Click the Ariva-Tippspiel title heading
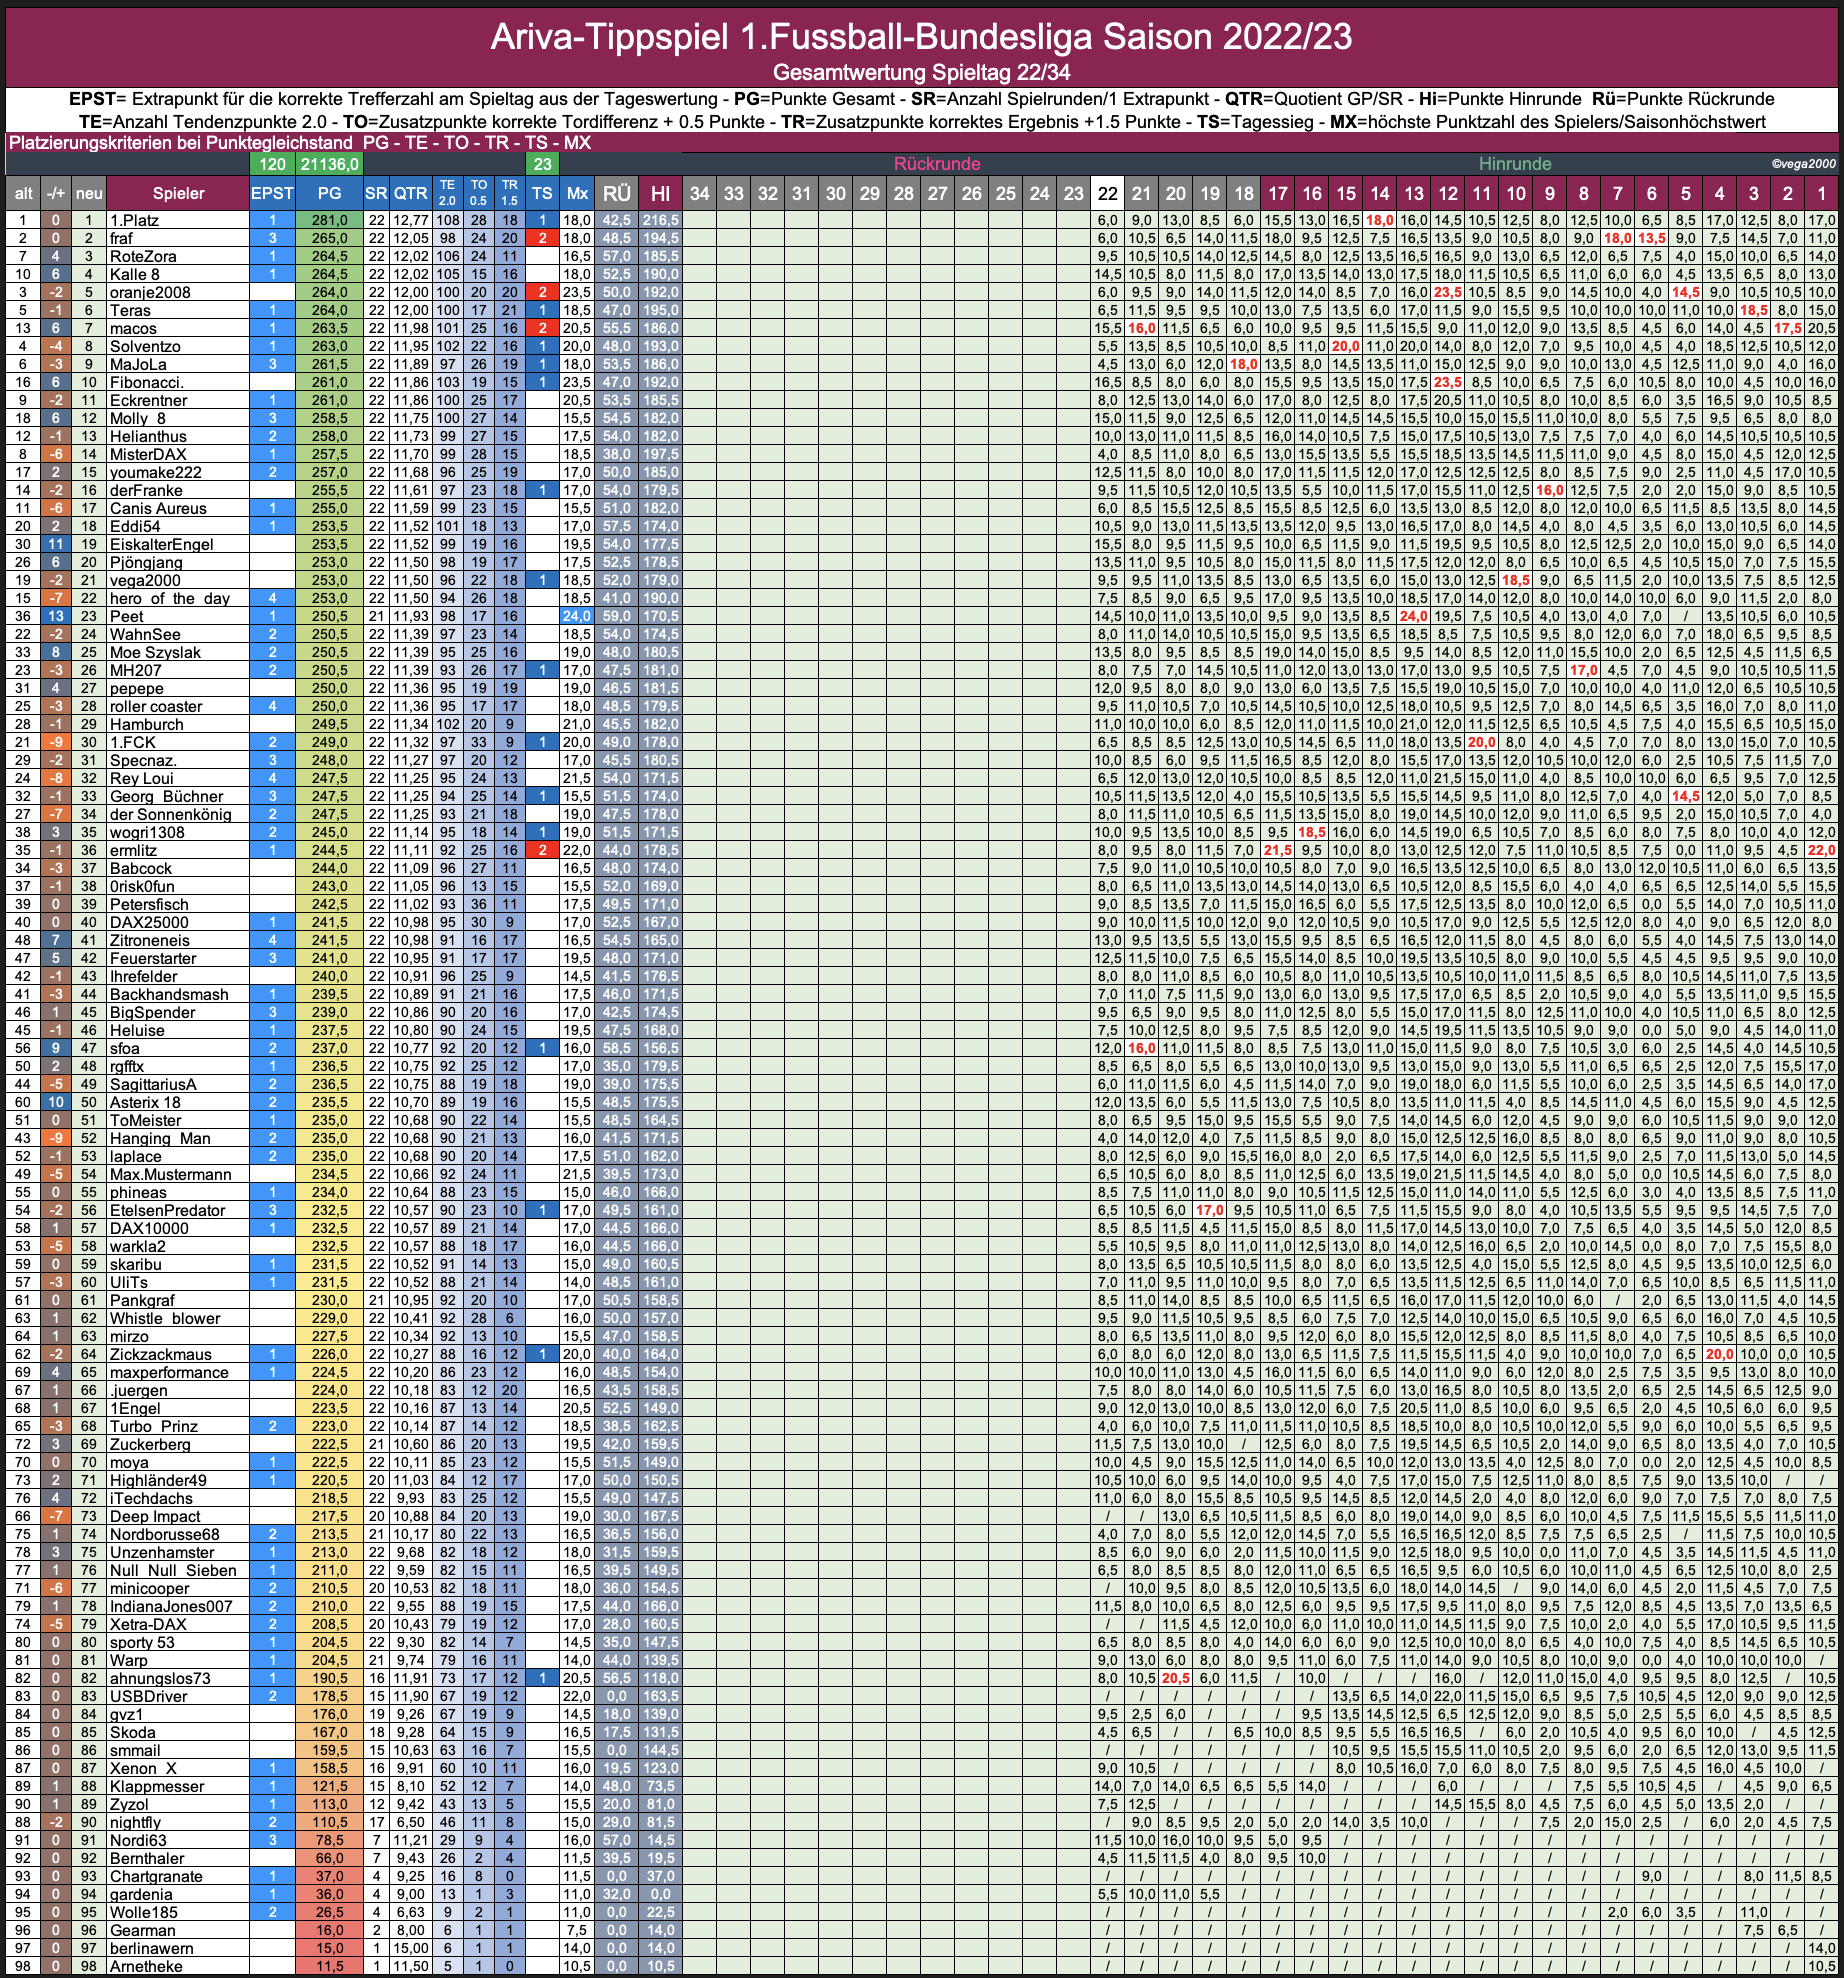The height and width of the screenshot is (1978, 1844). (x=921, y=37)
